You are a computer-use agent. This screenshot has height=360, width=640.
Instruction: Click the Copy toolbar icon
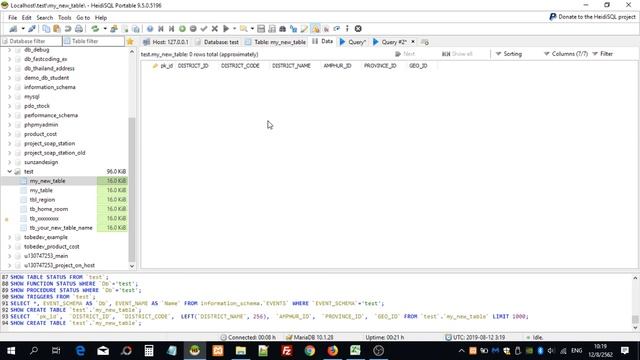pyautogui.click(x=46, y=29)
